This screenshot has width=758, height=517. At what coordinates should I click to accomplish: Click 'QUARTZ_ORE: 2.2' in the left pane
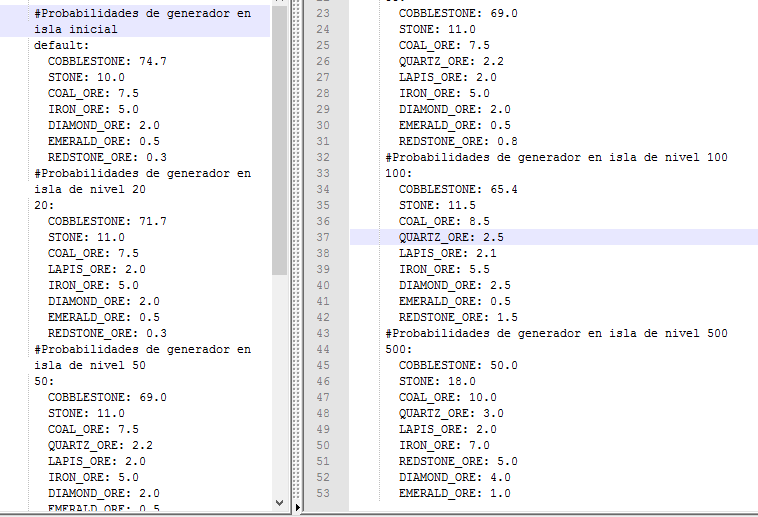tap(100, 445)
